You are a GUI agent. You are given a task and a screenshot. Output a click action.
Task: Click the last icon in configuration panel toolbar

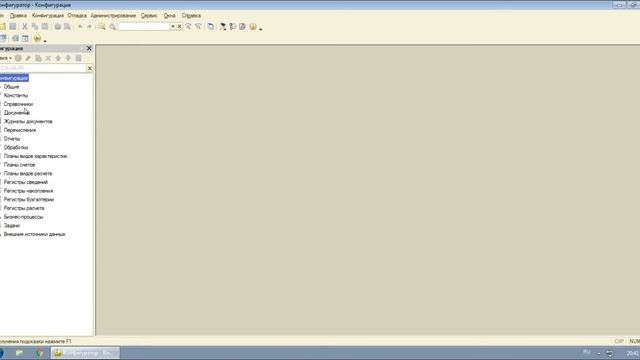click(x=78, y=58)
